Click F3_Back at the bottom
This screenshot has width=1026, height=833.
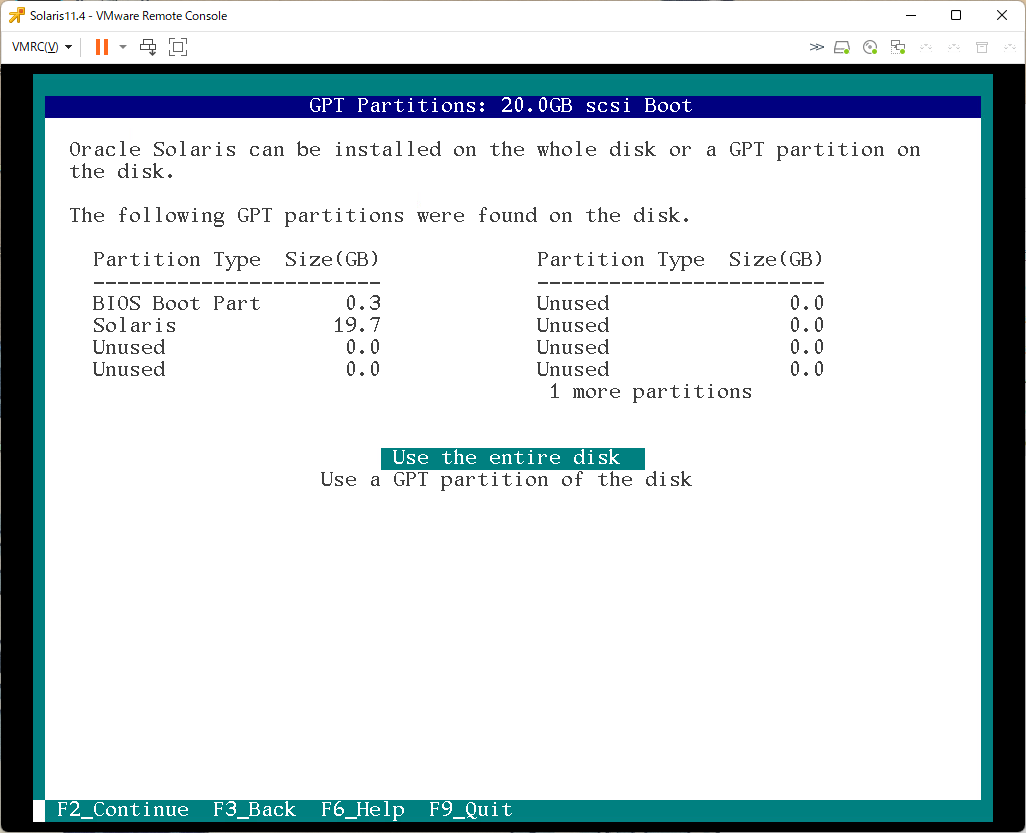click(254, 809)
